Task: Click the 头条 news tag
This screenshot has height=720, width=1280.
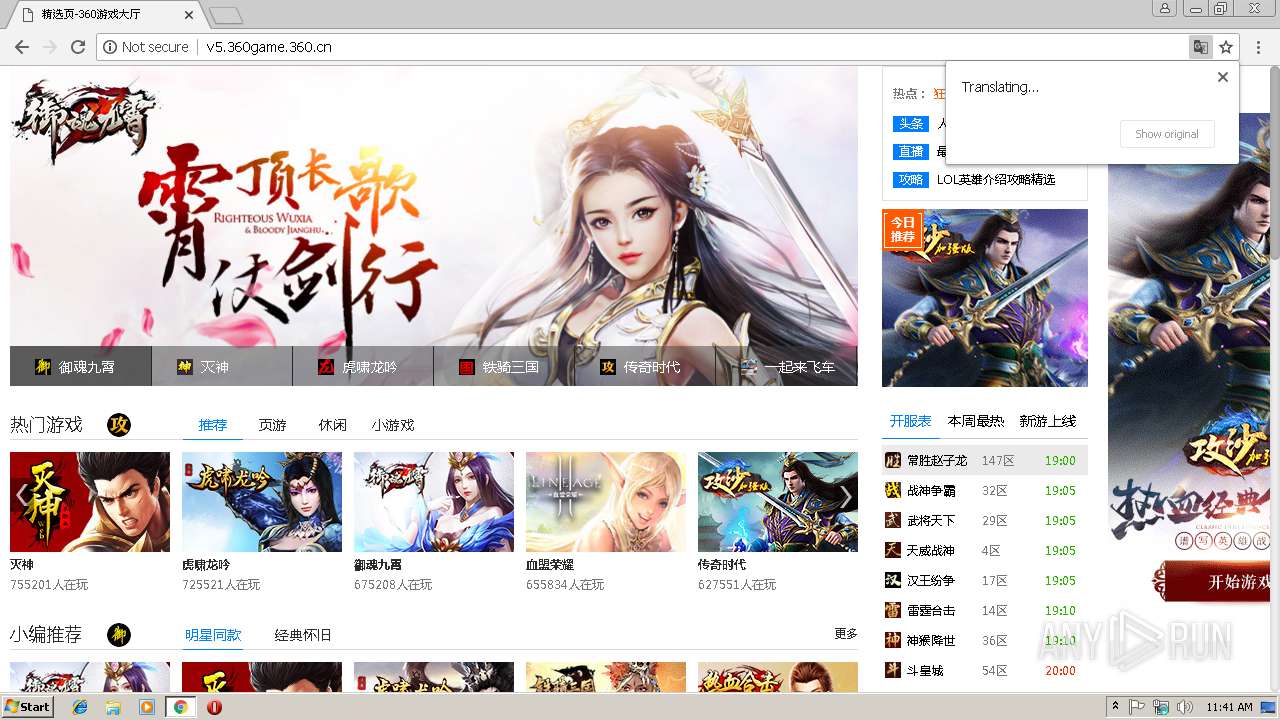Action: pyautogui.click(x=911, y=124)
